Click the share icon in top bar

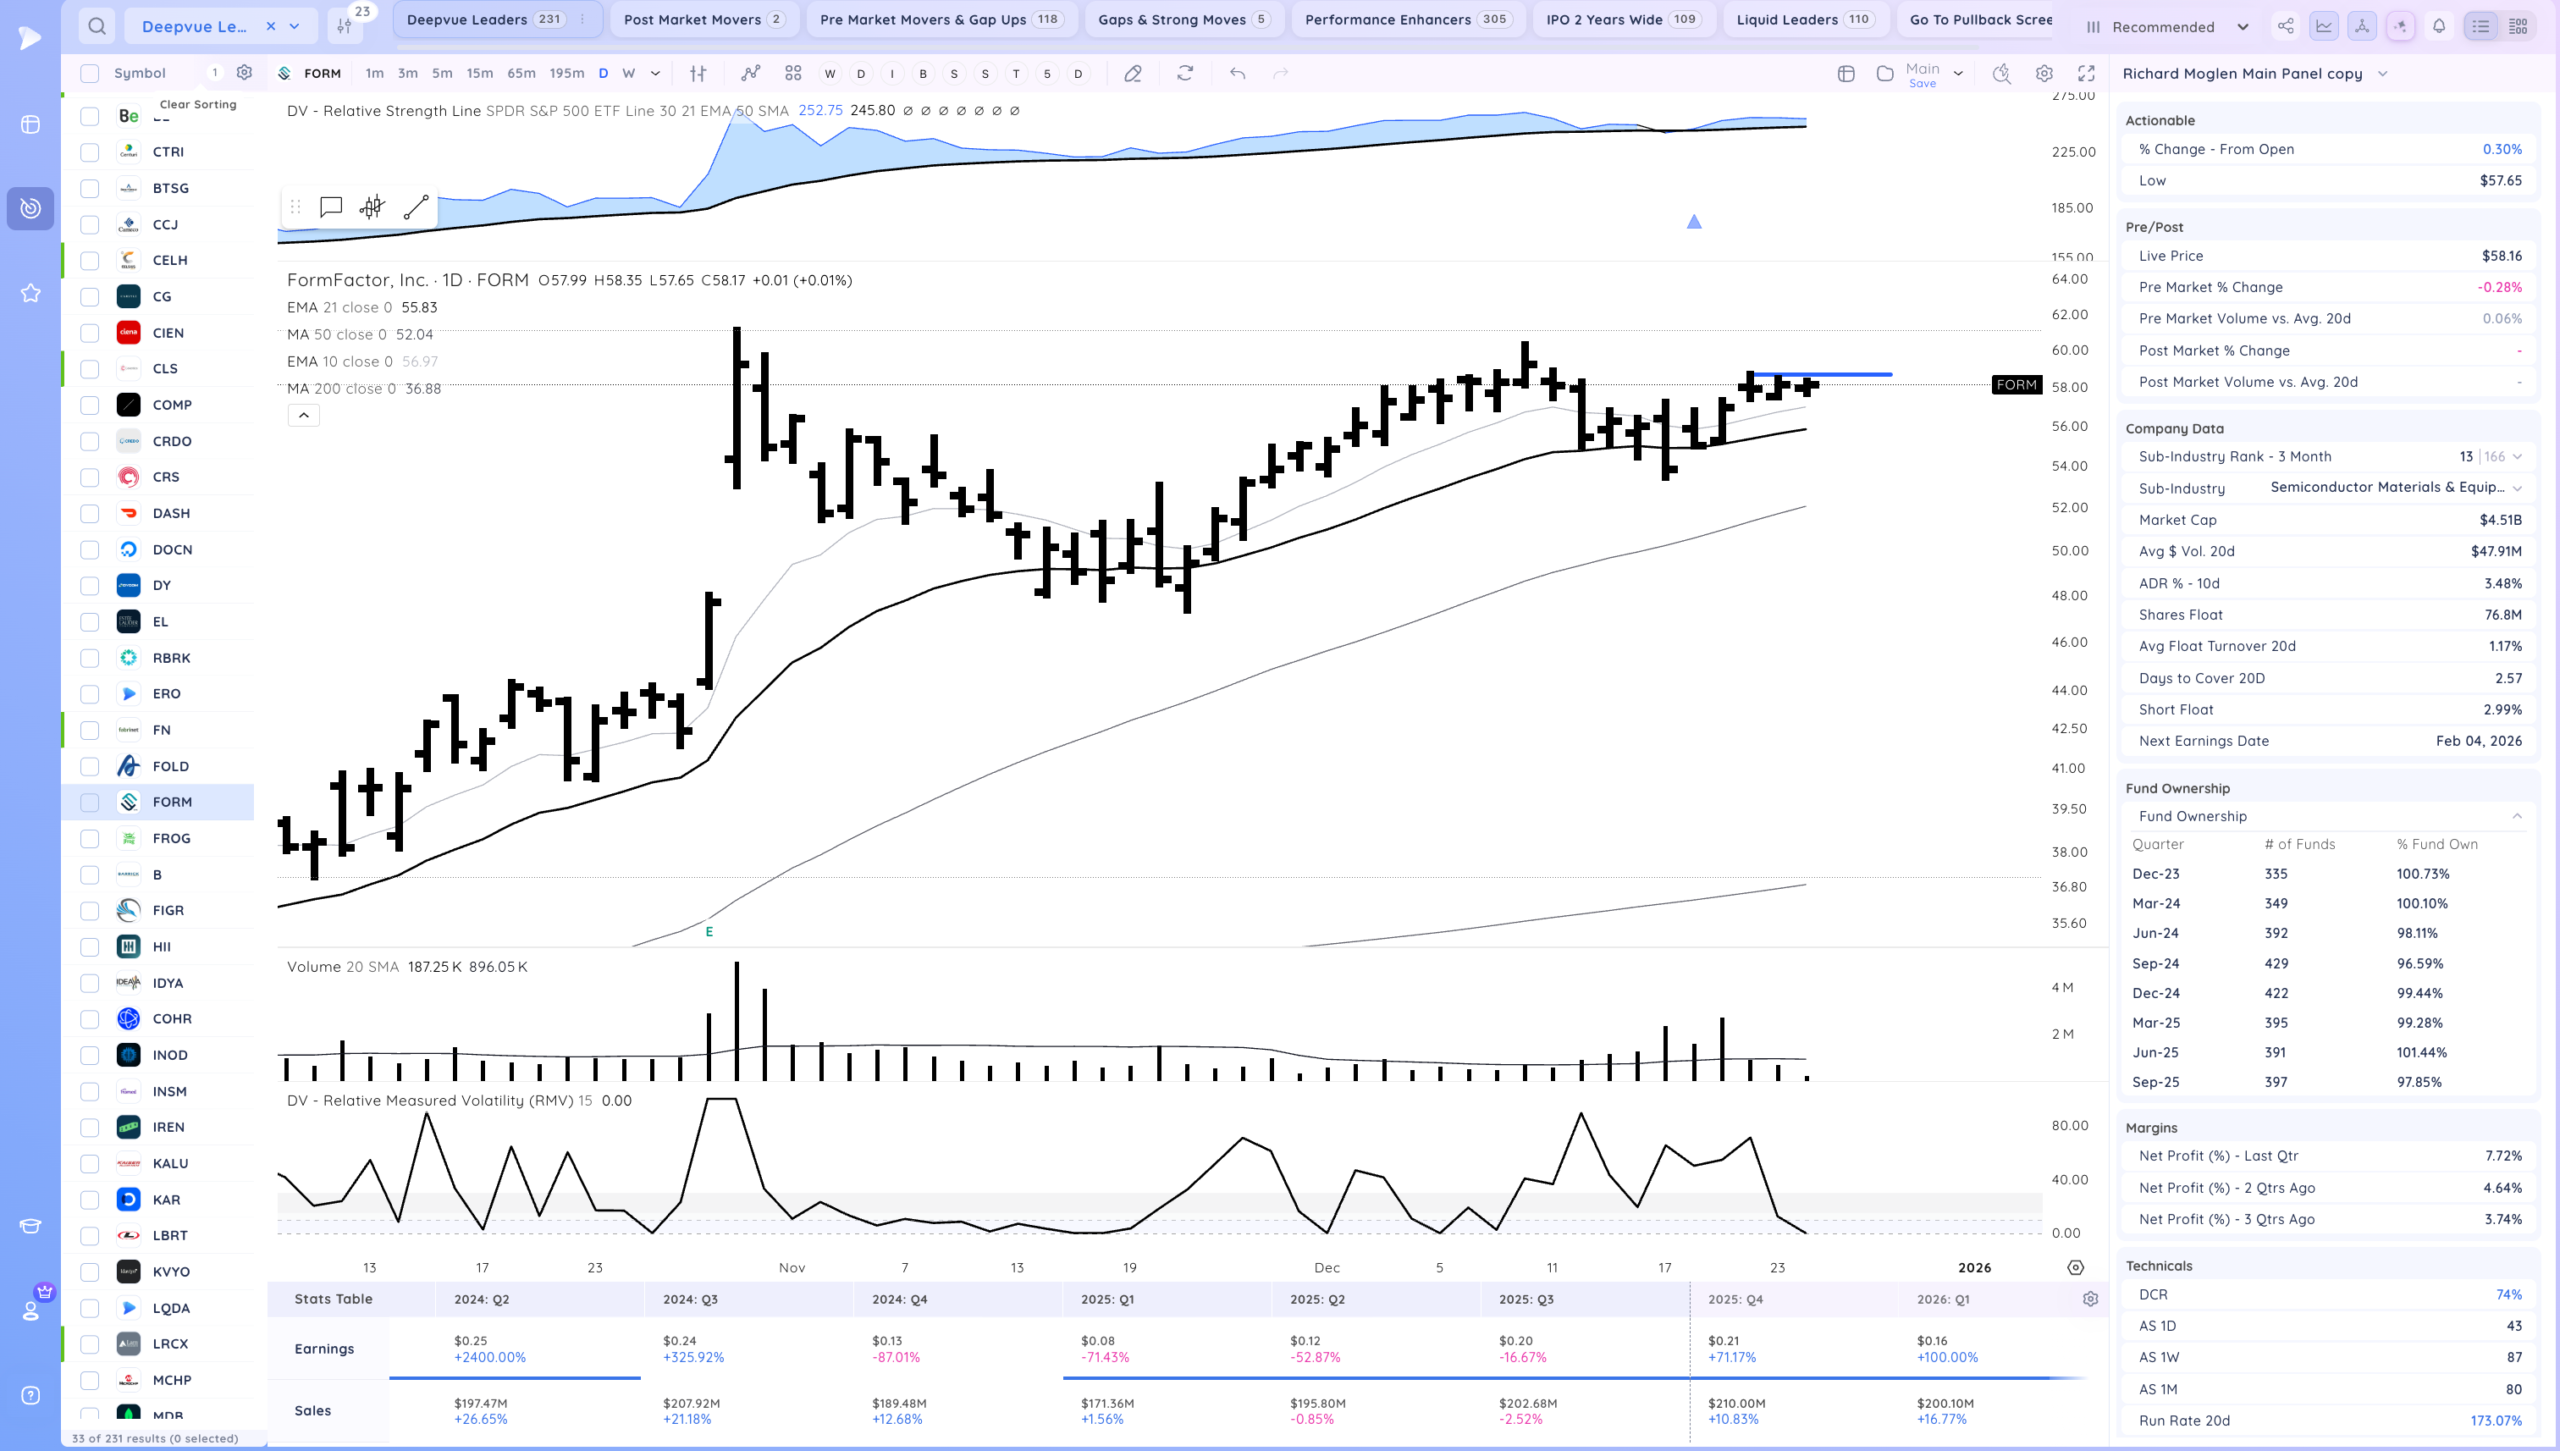[2285, 27]
